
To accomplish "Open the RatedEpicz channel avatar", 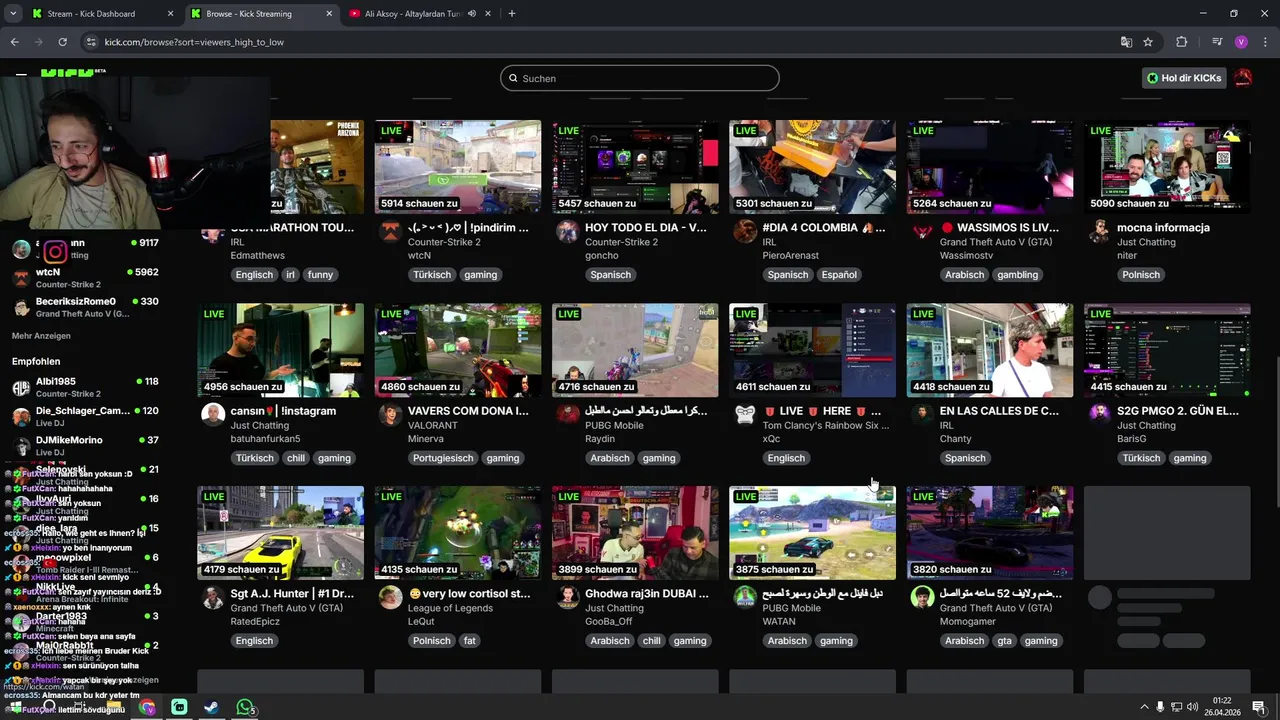I will [213, 598].
